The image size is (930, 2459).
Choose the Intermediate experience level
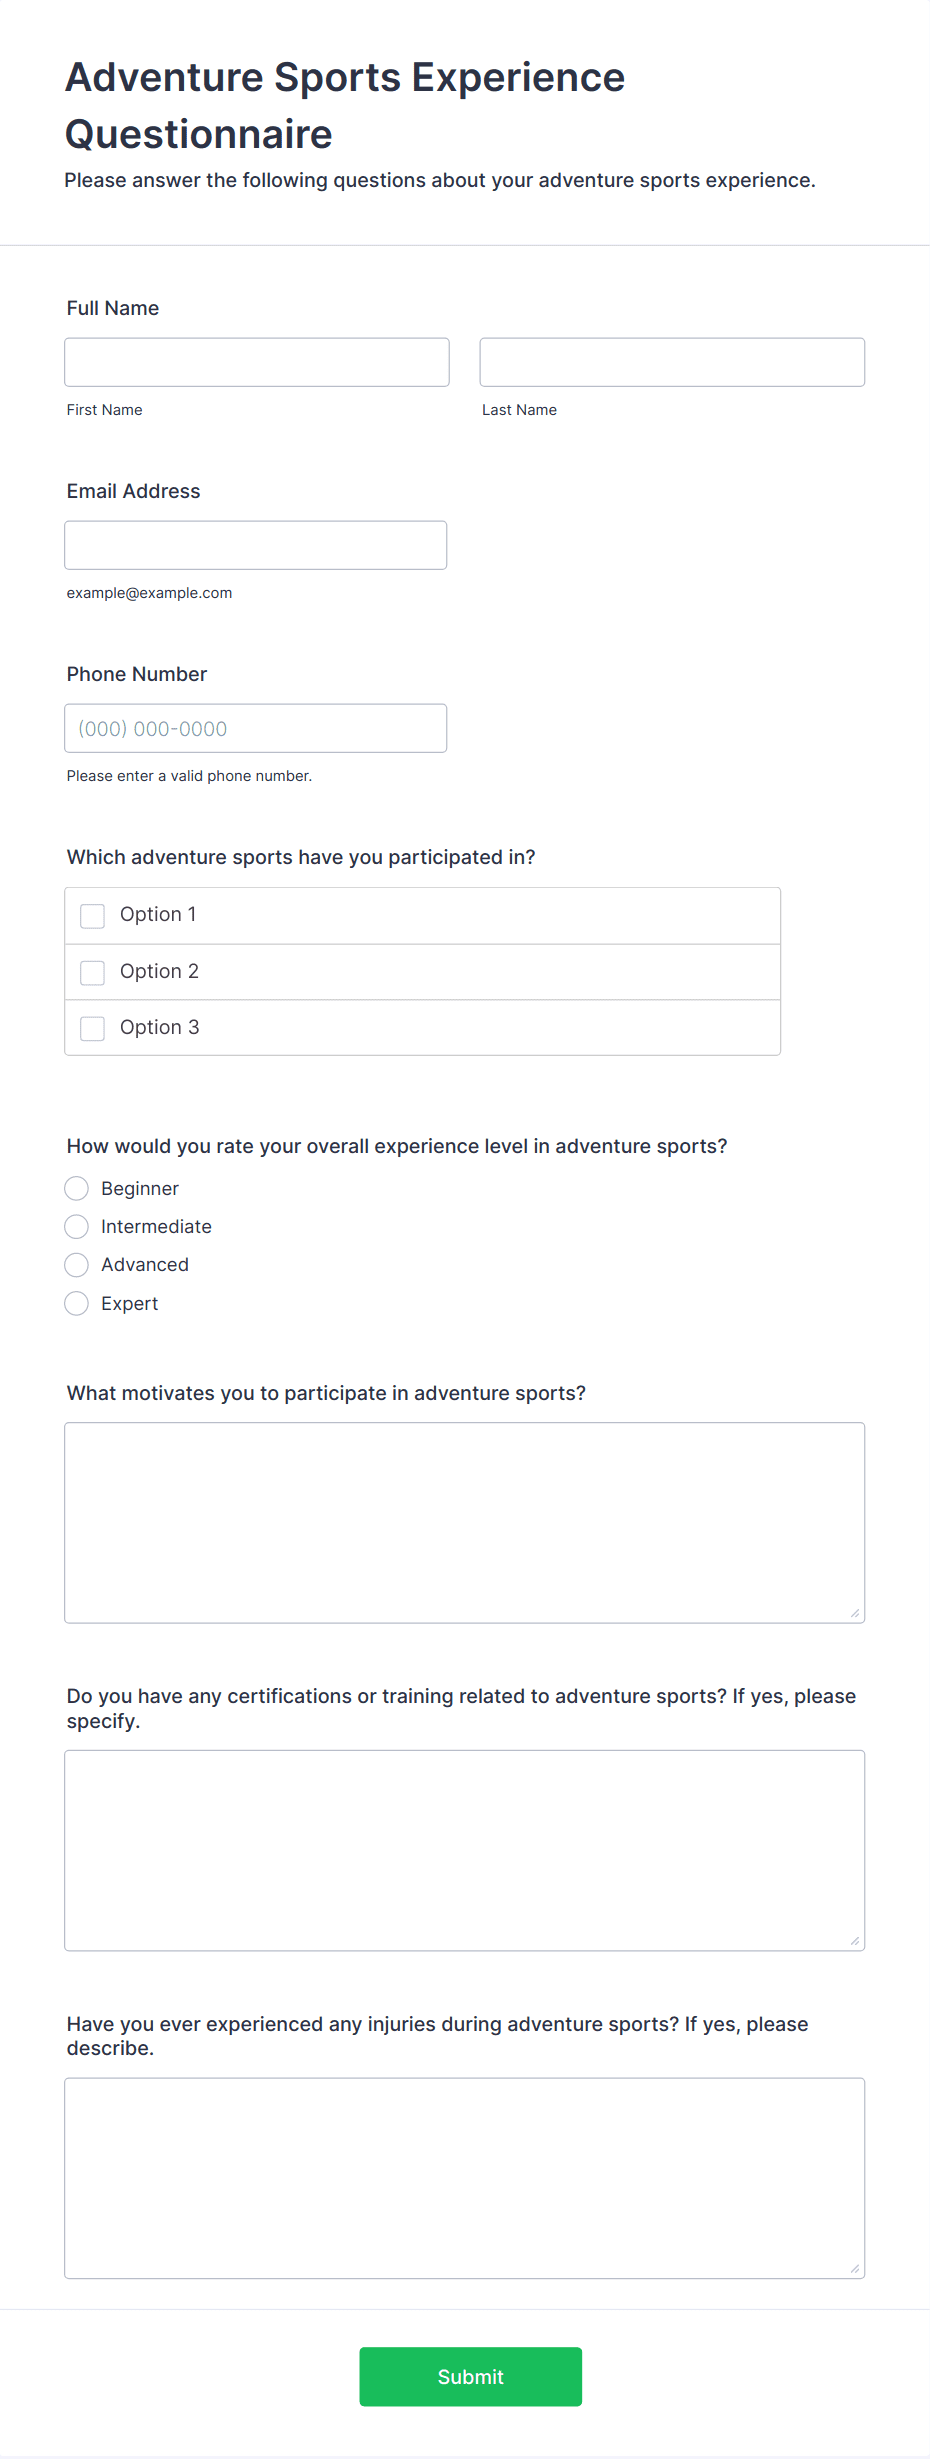point(77,1226)
